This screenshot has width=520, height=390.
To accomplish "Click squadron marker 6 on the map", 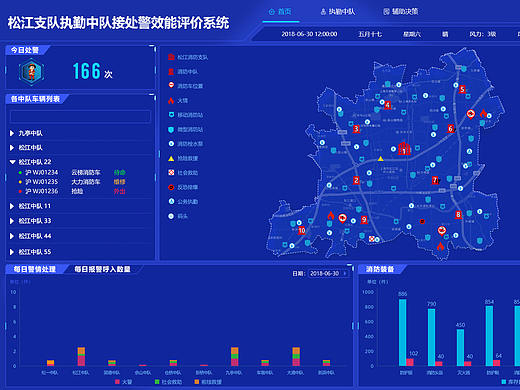I will pyautogui.click(x=451, y=128).
